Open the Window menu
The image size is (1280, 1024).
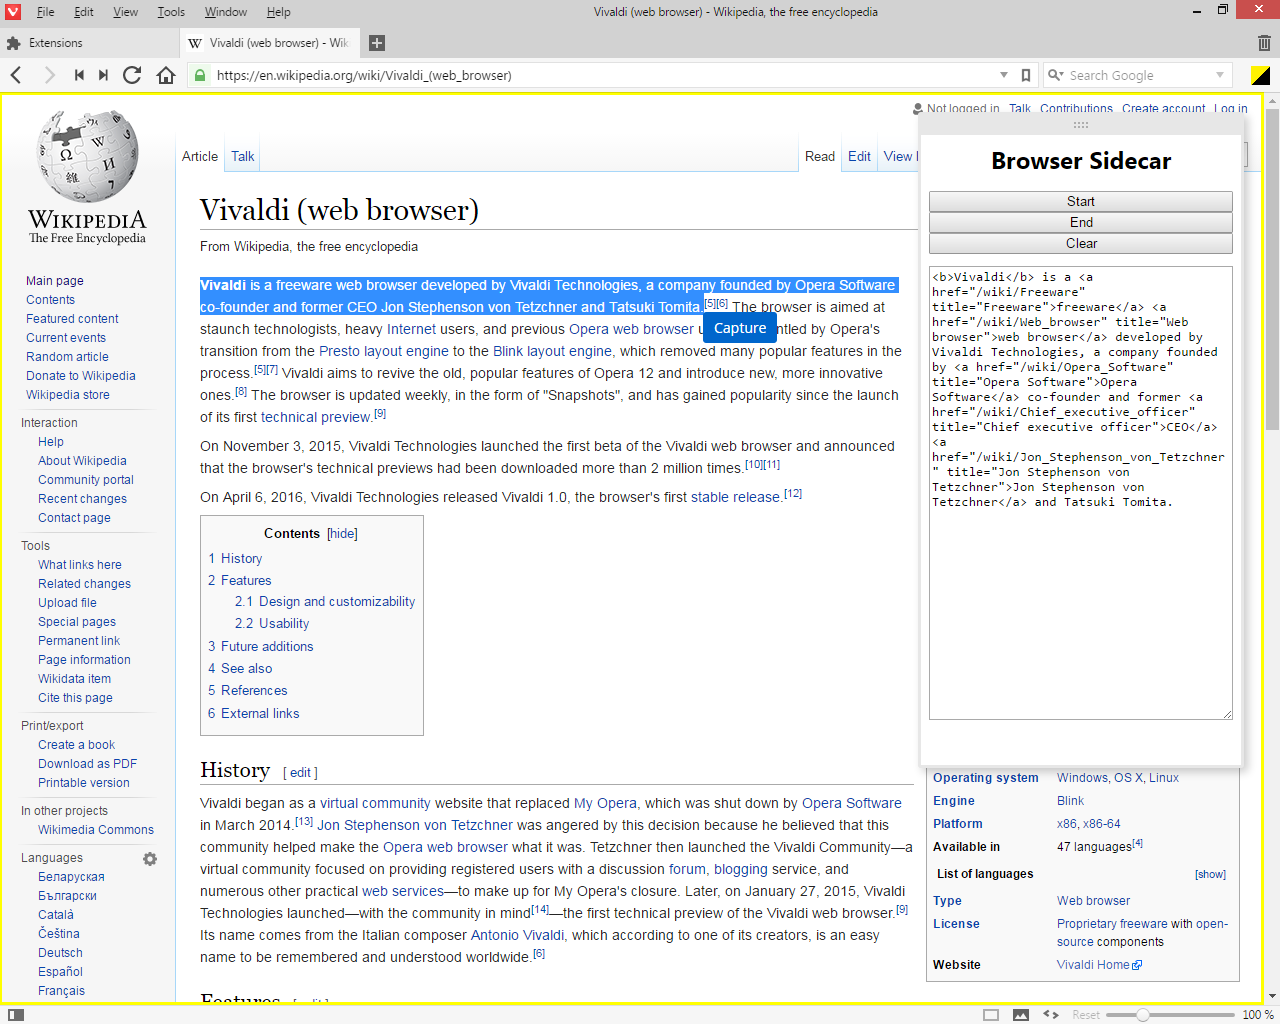(226, 12)
